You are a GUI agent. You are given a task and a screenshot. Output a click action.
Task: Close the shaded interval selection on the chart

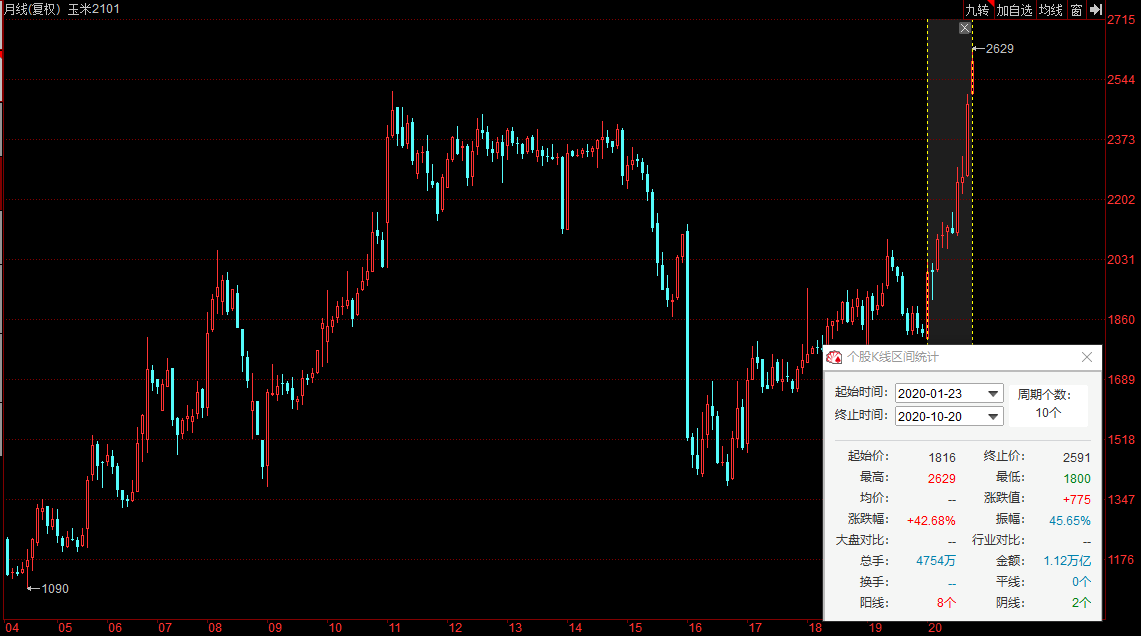coord(965,28)
